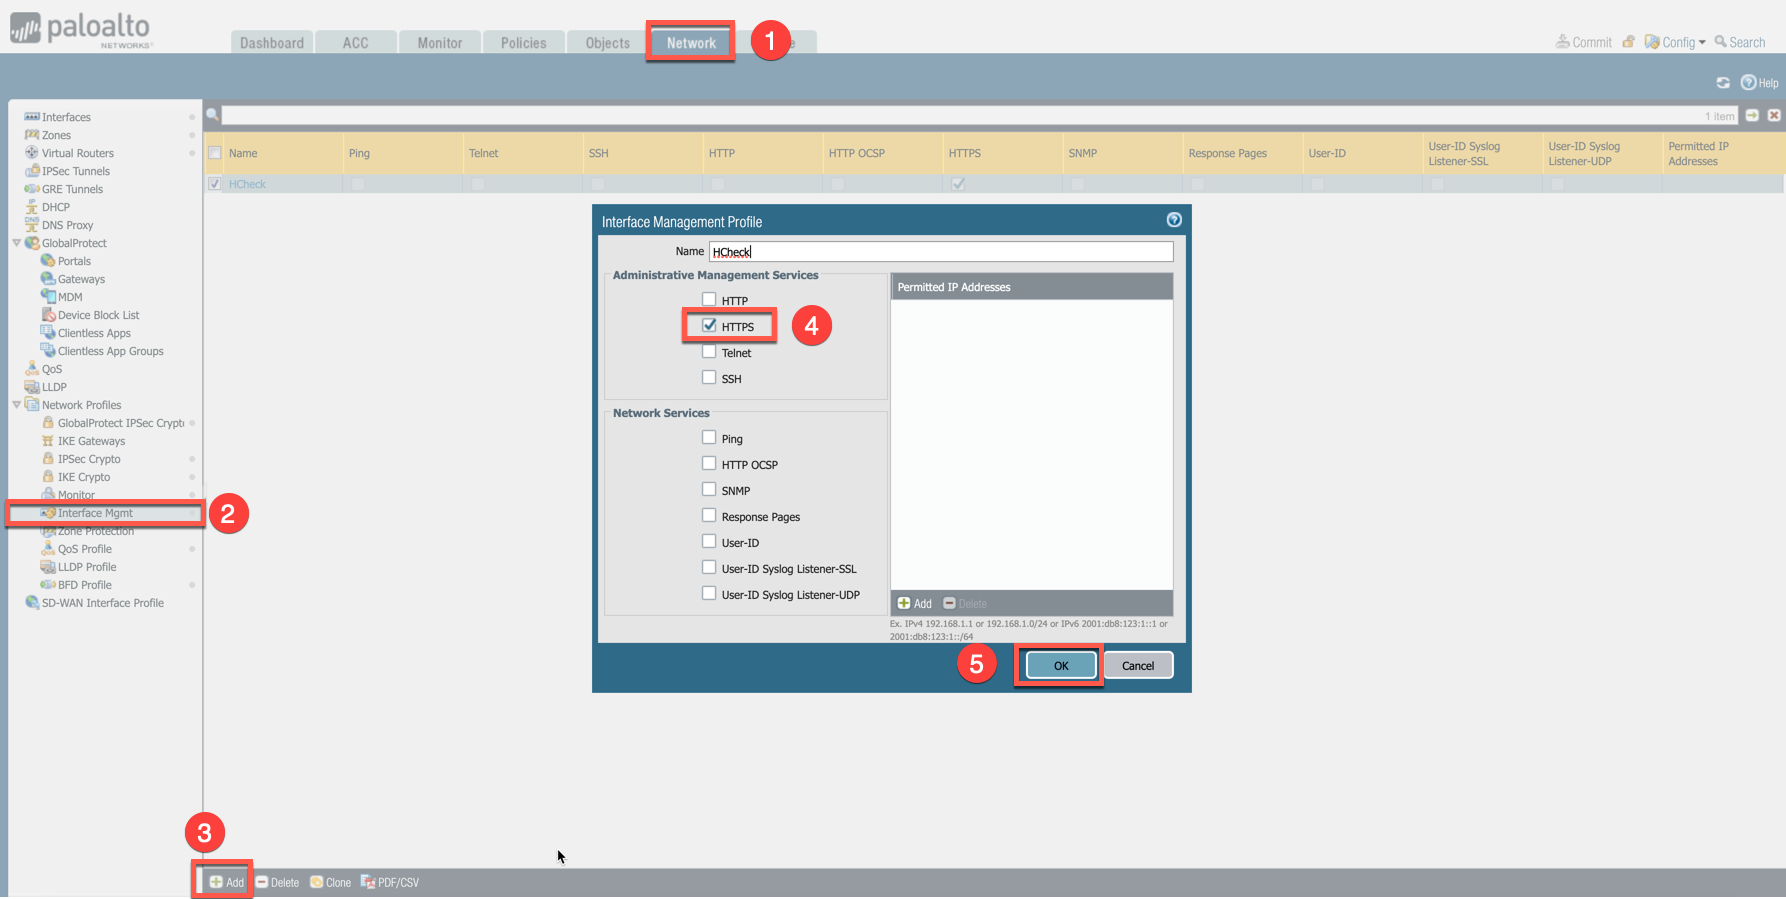
Task: Enable the Ping network service checkbox
Action: point(709,438)
